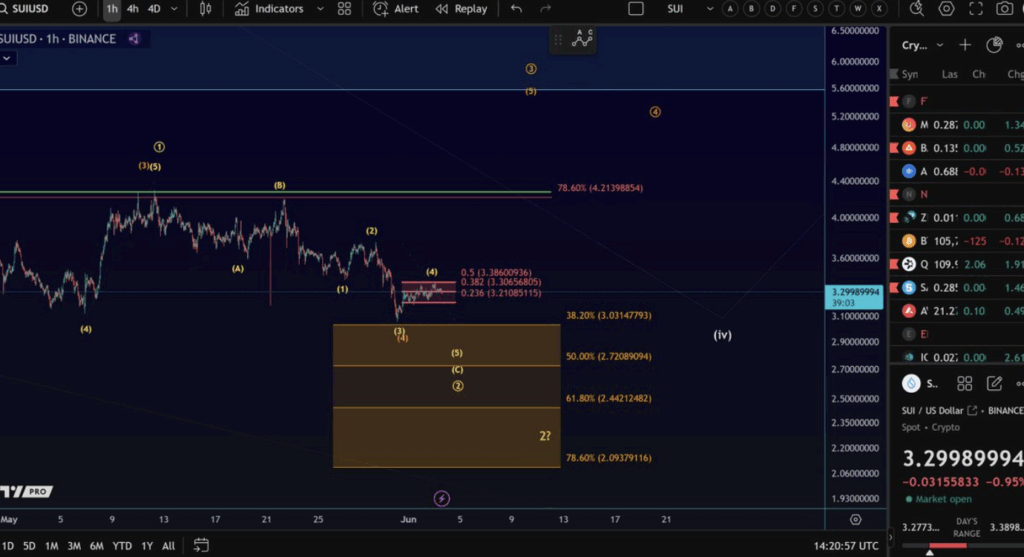
Task: Expand the layout dropdown arrow next to SUI
Action: [709, 8]
